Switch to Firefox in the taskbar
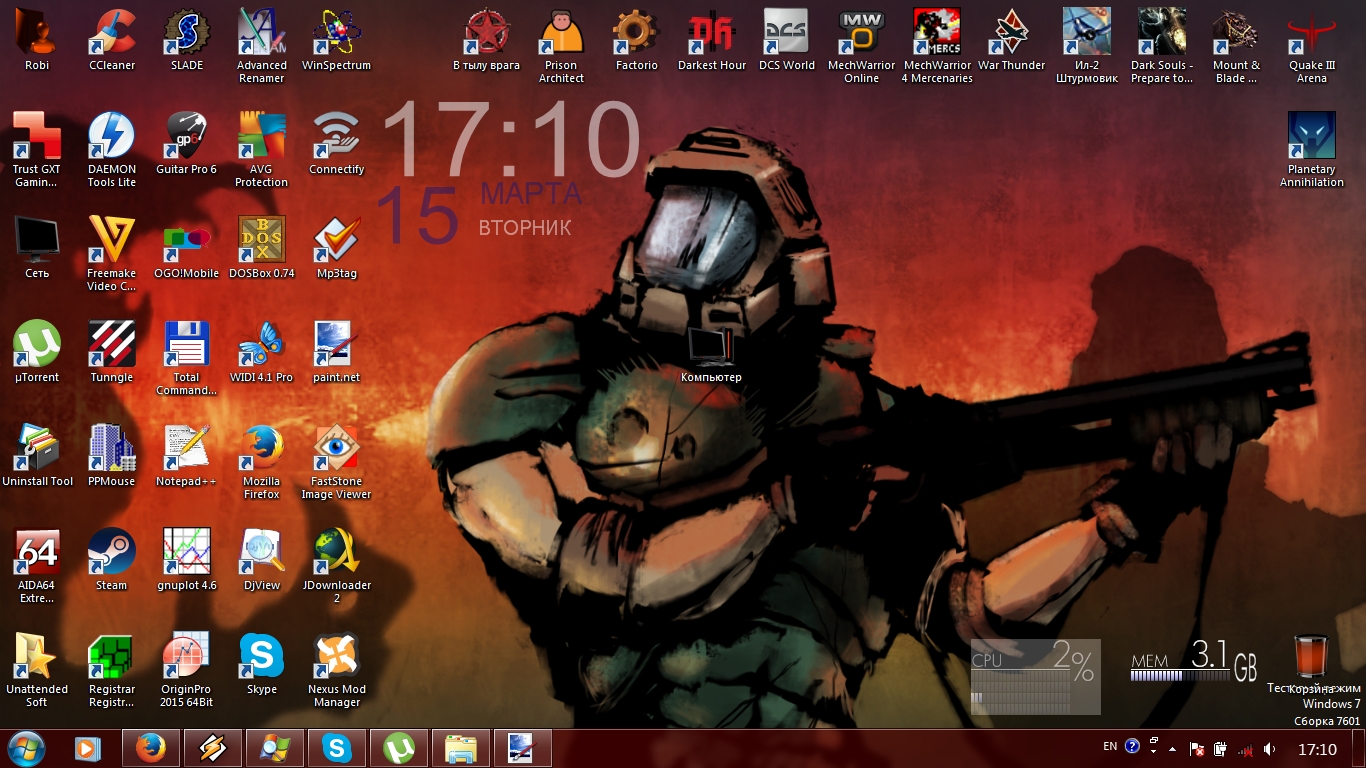This screenshot has height=768, width=1366. 151,748
